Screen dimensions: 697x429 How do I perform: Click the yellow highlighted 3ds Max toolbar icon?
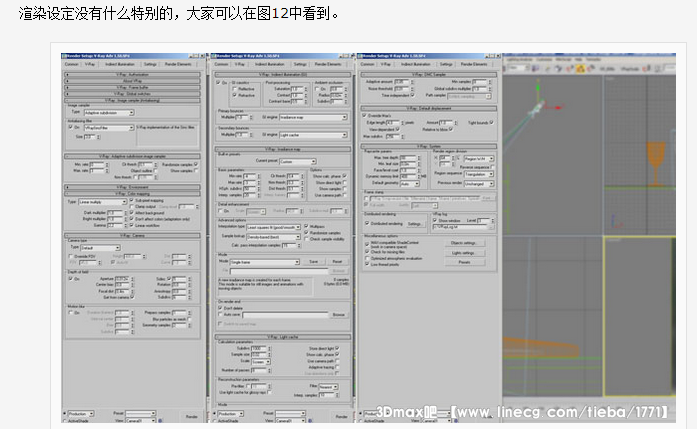[580, 68]
